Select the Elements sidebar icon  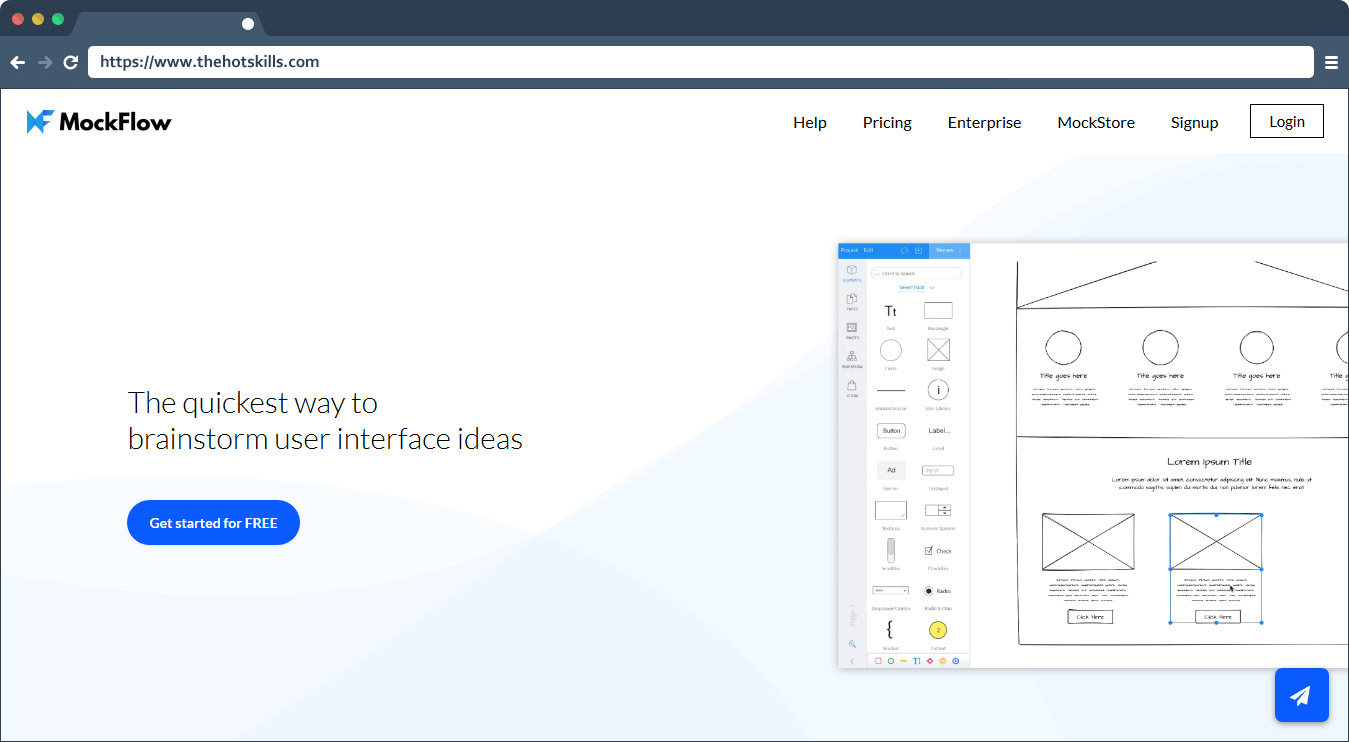click(852, 273)
